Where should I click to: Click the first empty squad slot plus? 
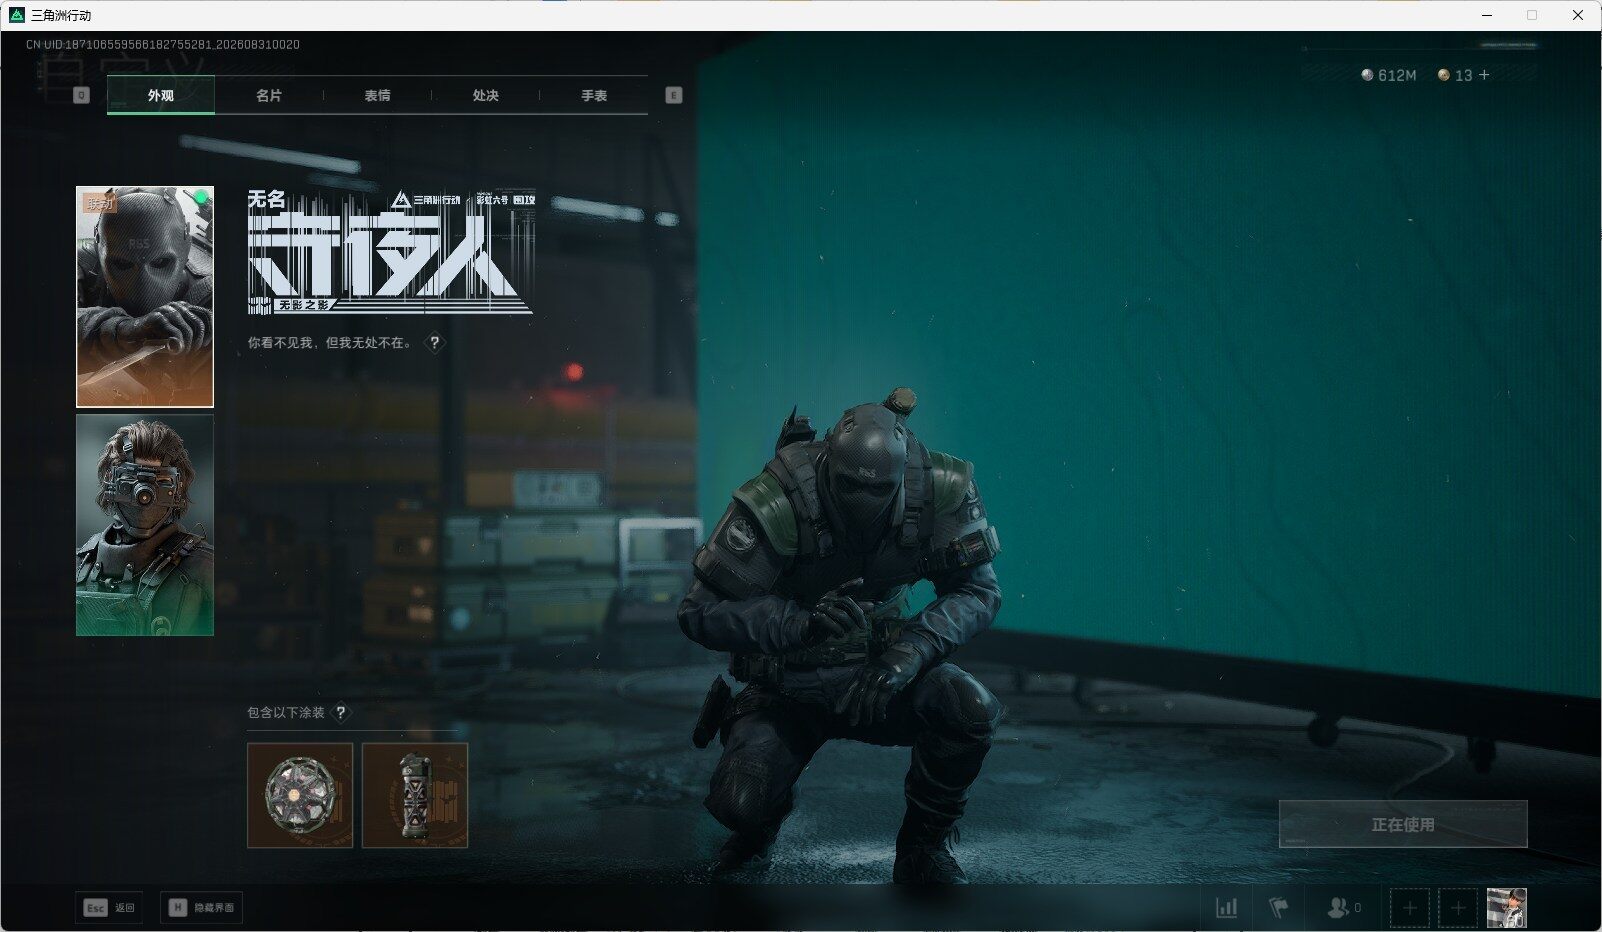(x=1410, y=907)
